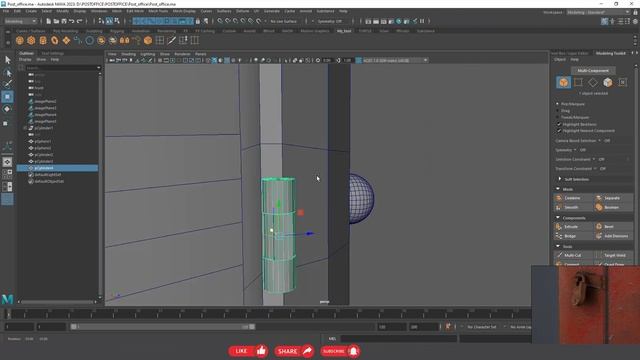
Task: Click the blue circle shelf icon
Action: [89, 40]
